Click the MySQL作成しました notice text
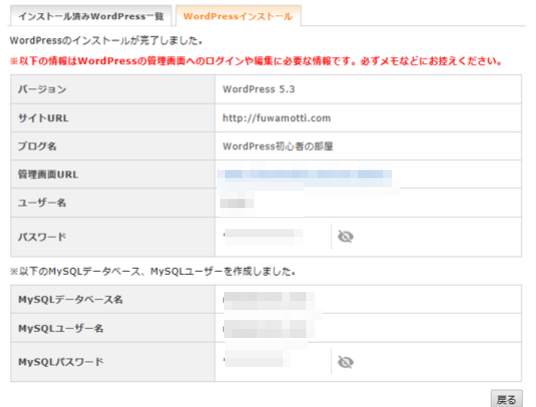This screenshot has width=536, height=407. (x=152, y=272)
